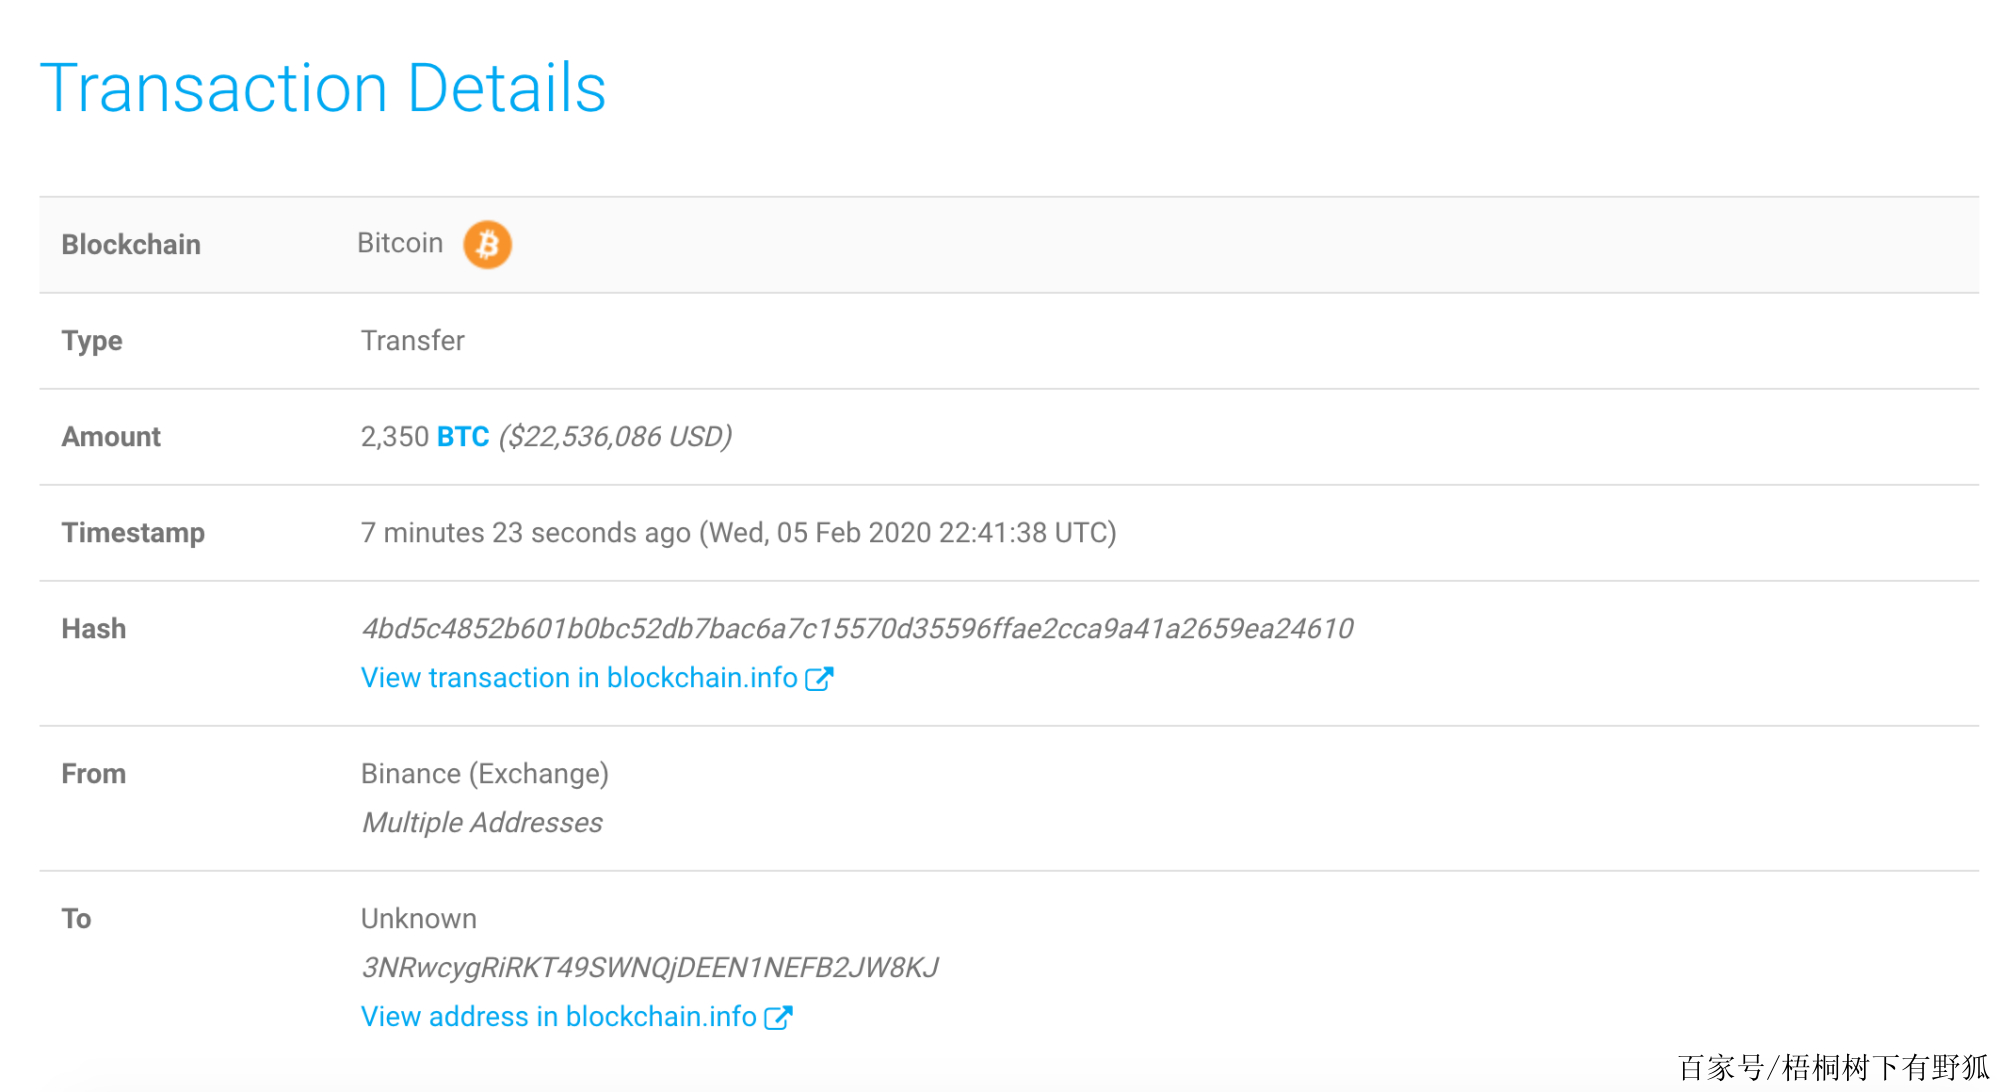
Task: Click the Bitcoin blockchain name text
Action: 400,243
